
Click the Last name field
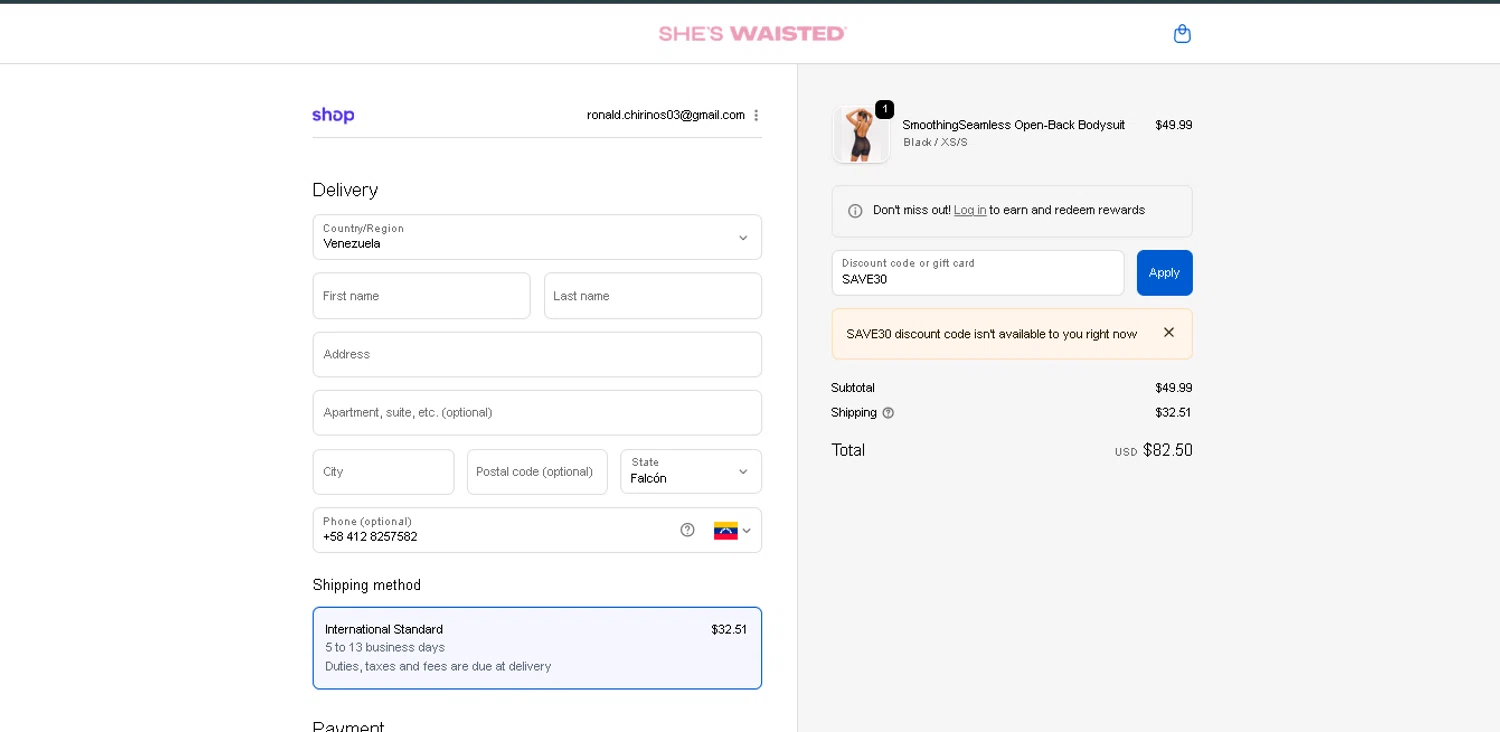[653, 296]
